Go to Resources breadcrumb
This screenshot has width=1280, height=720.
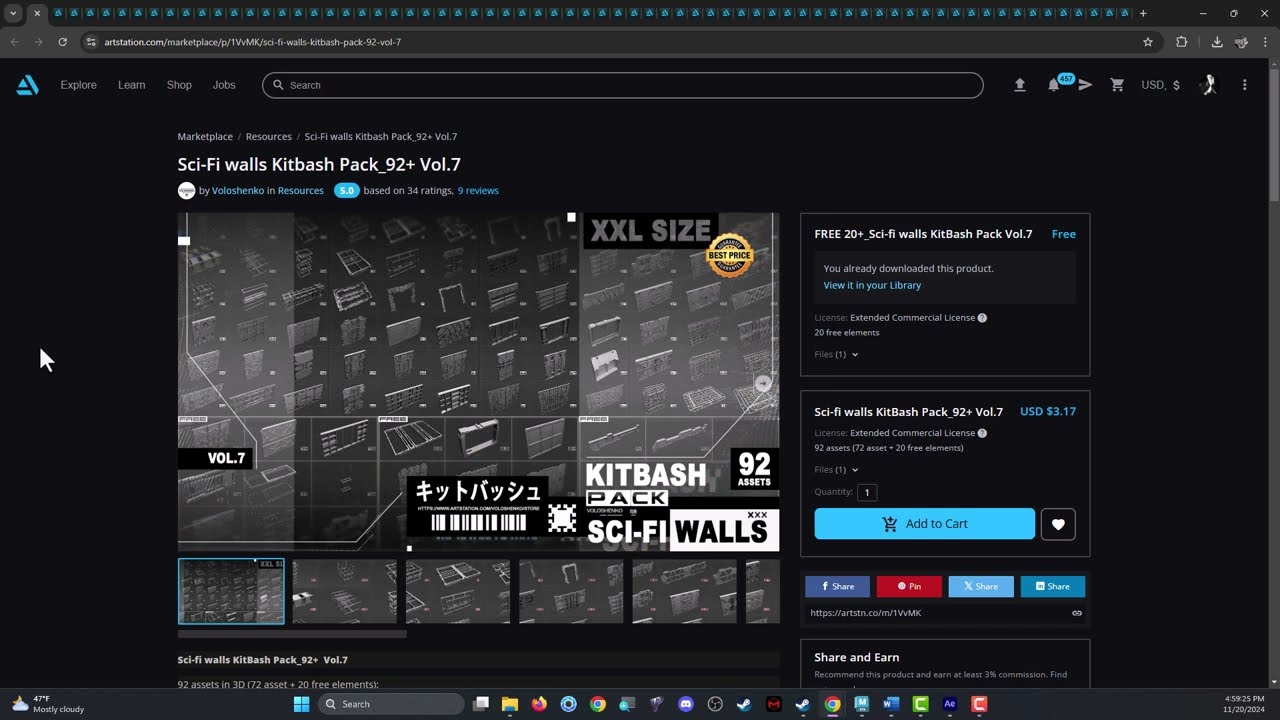[269, 136]
